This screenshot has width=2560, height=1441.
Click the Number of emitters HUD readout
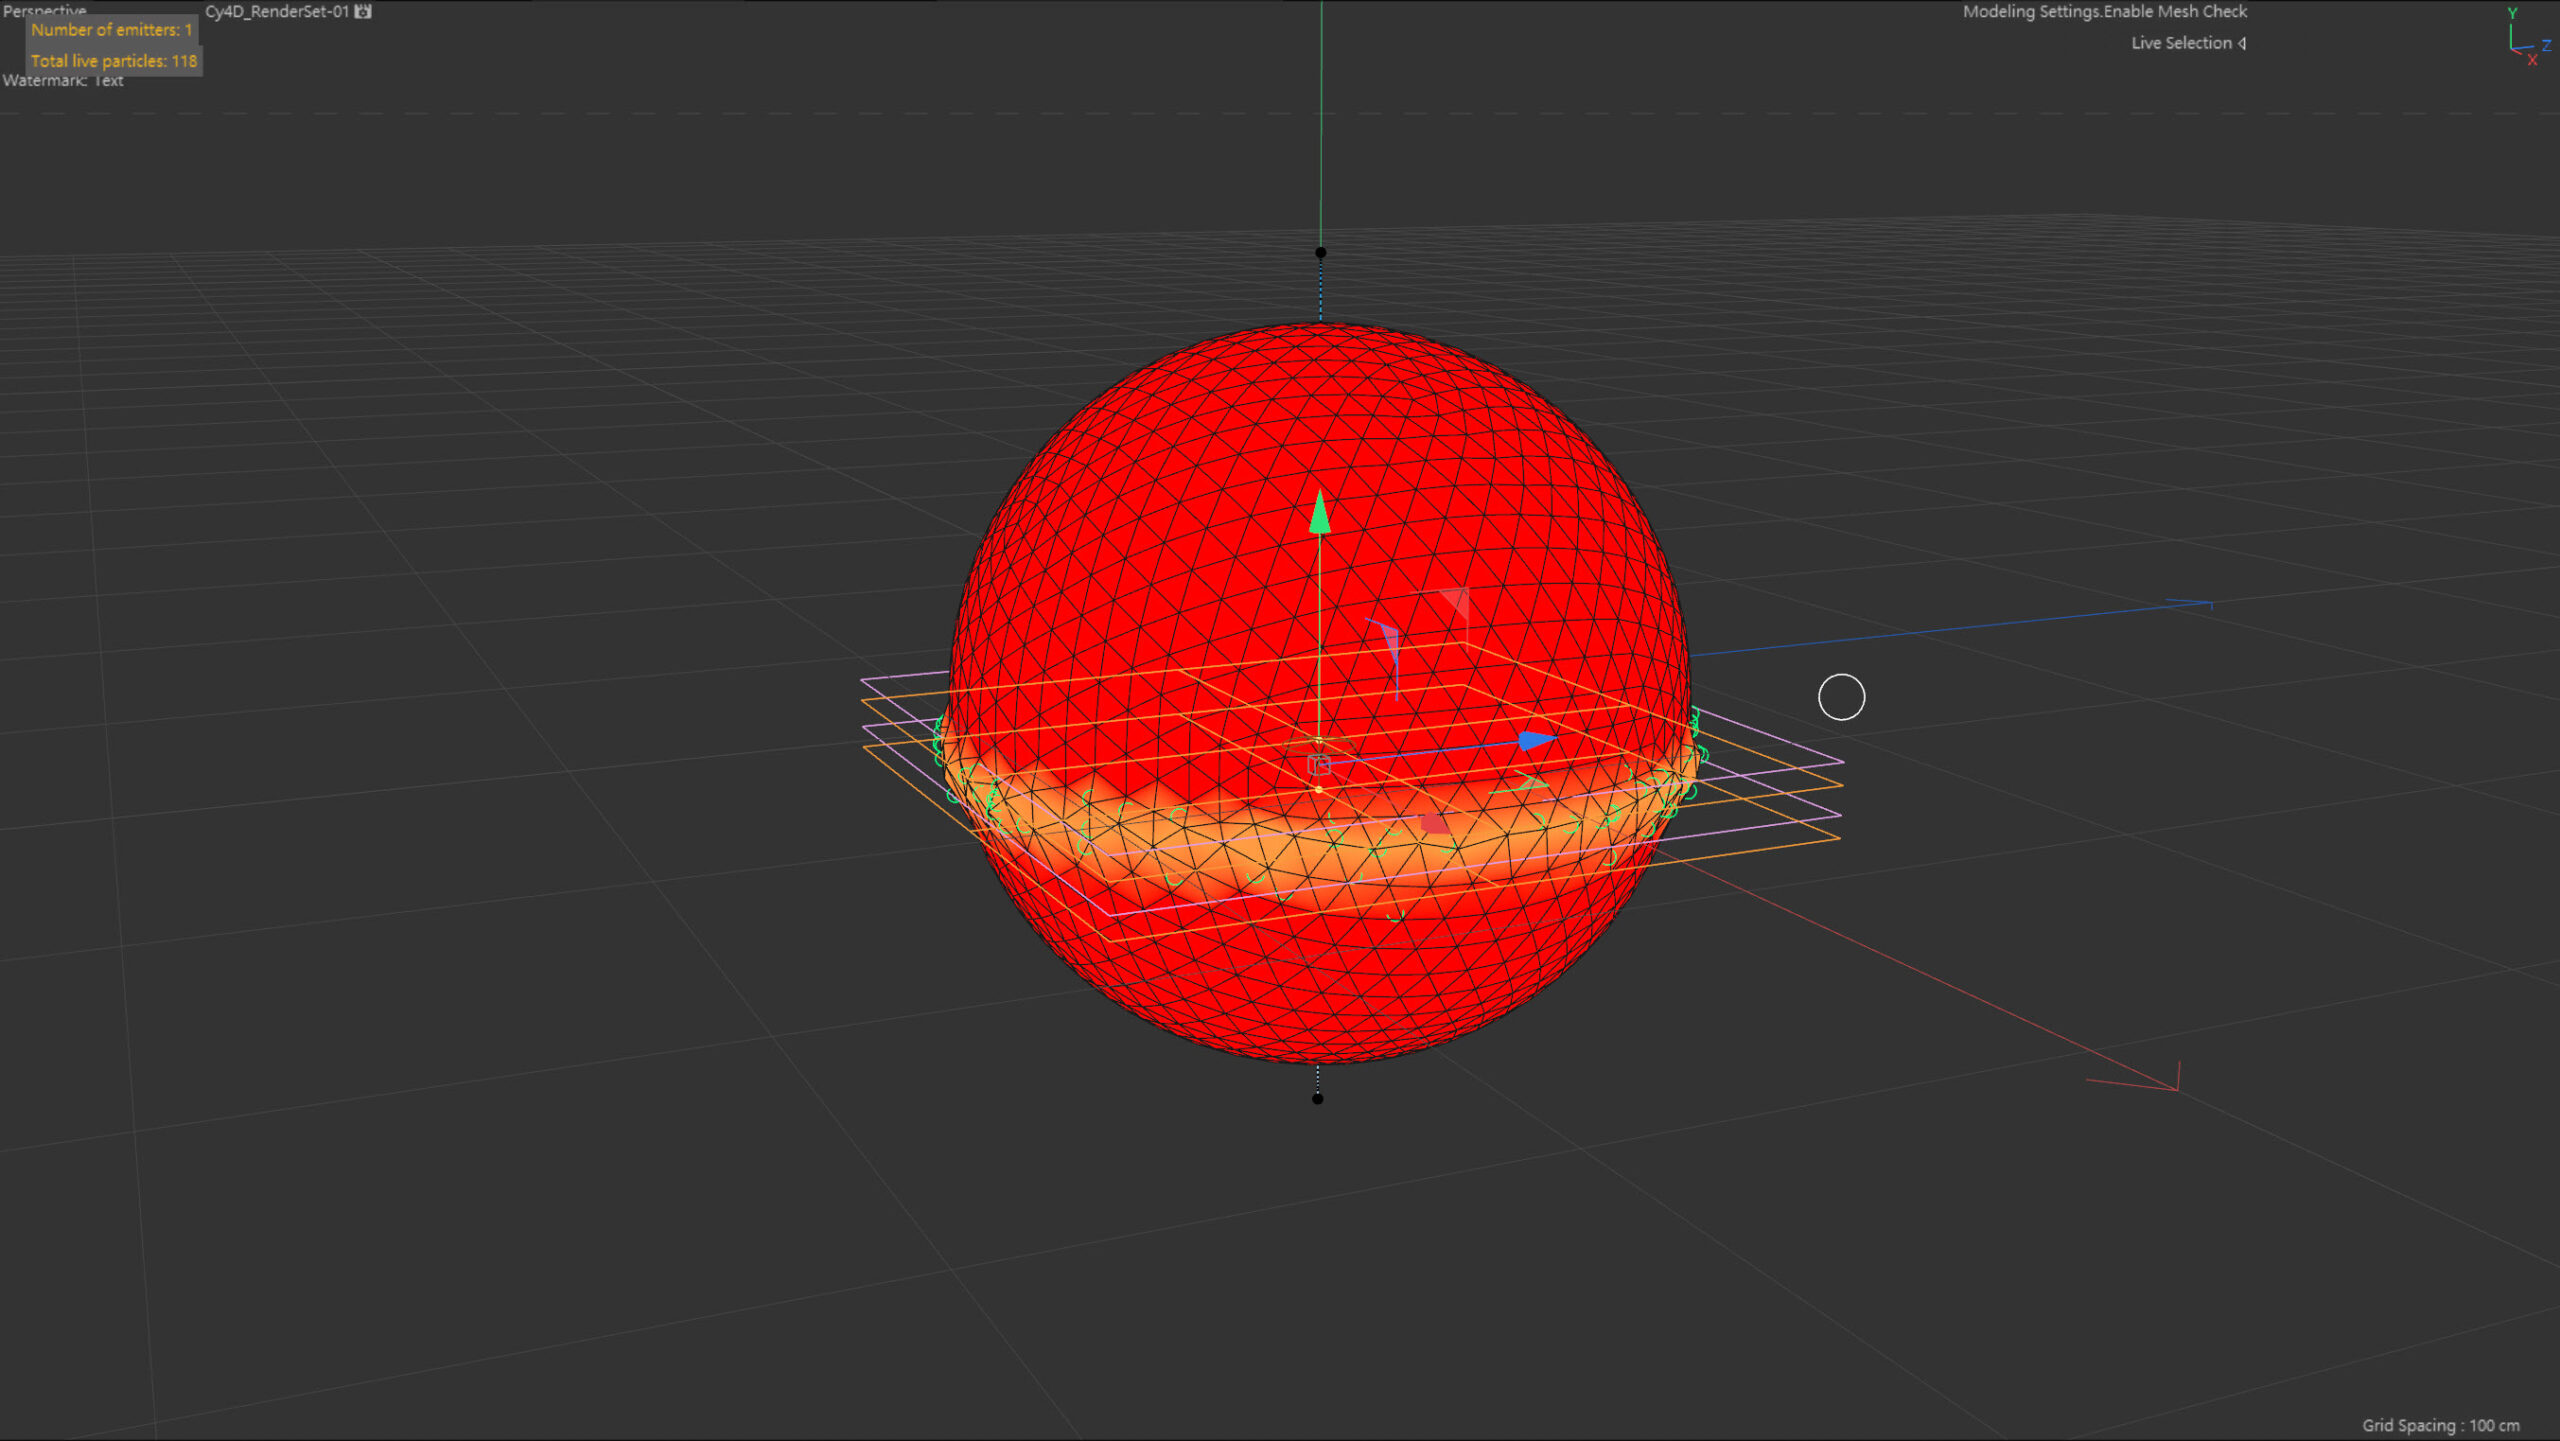pyautogui.click(x=111, y=30)
